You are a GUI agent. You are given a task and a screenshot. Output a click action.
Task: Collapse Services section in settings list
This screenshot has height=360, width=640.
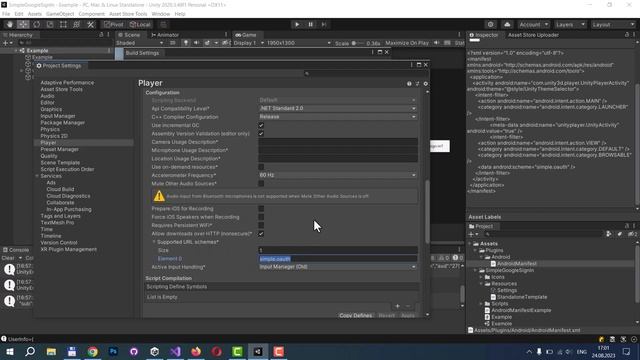click(37, 176)
